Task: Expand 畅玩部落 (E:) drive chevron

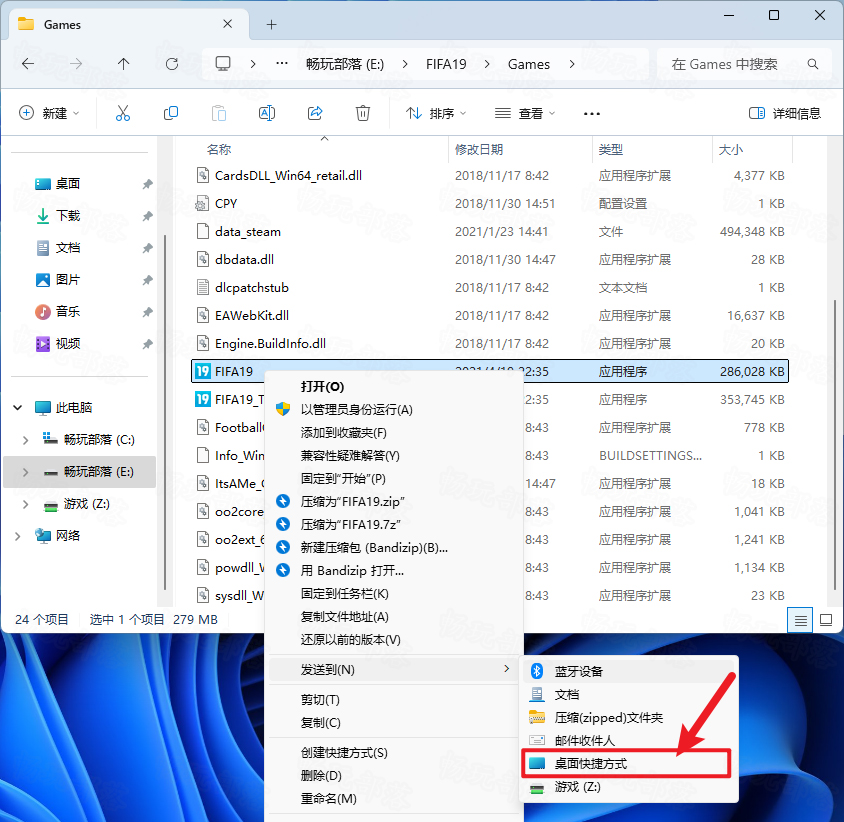Action: (25, 472)
